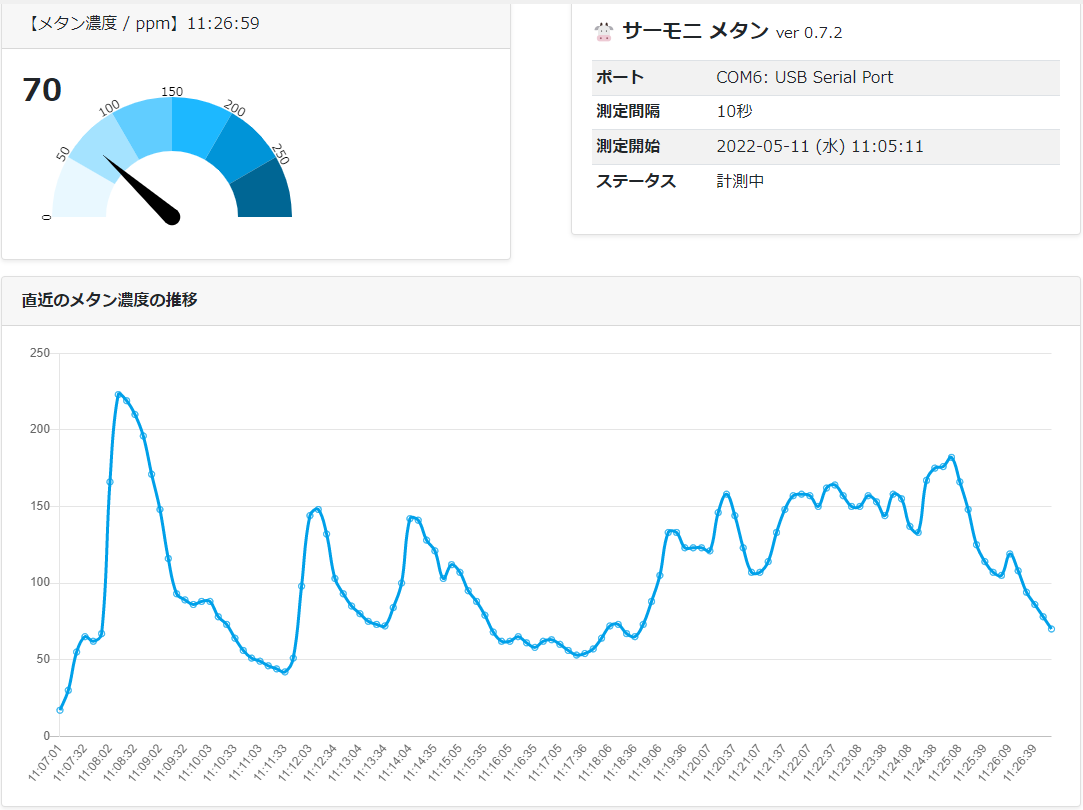Click the 直近のメタン濃度の推移 chart title
Screen dimensions: 1083x810
(x=110, y=299)
